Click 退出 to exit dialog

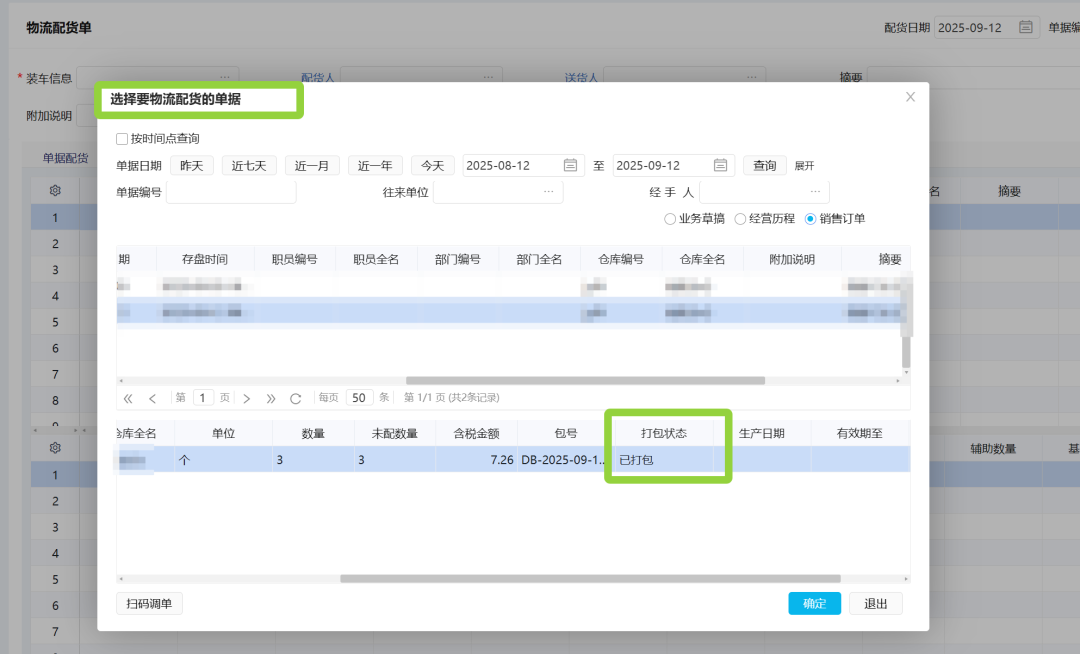tap(875, 603)
